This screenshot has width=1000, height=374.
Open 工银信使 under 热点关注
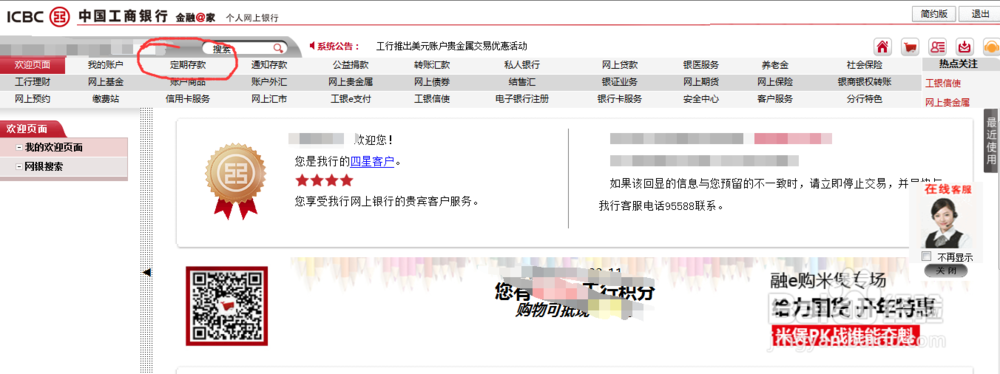pyautogui.click(x=943, y=83)
